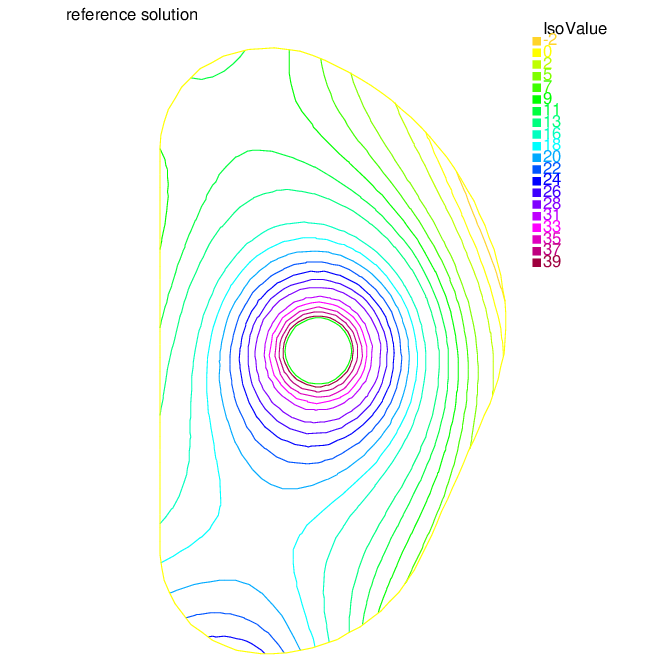Click the 'reference solution' plot title
This screenshot has height=667, width=667.
[132, 14]
